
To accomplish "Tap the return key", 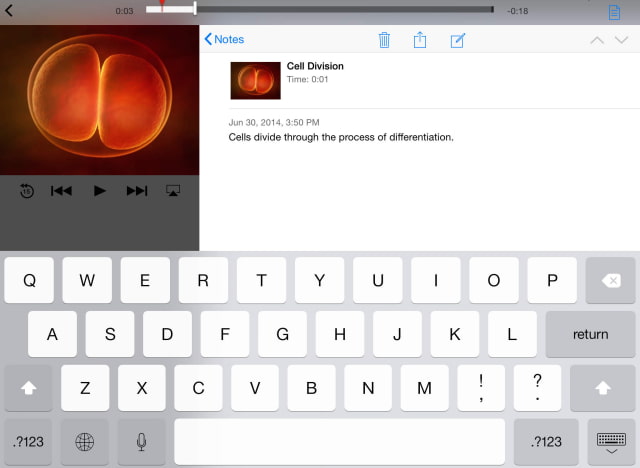I will (x=590, y=334).
